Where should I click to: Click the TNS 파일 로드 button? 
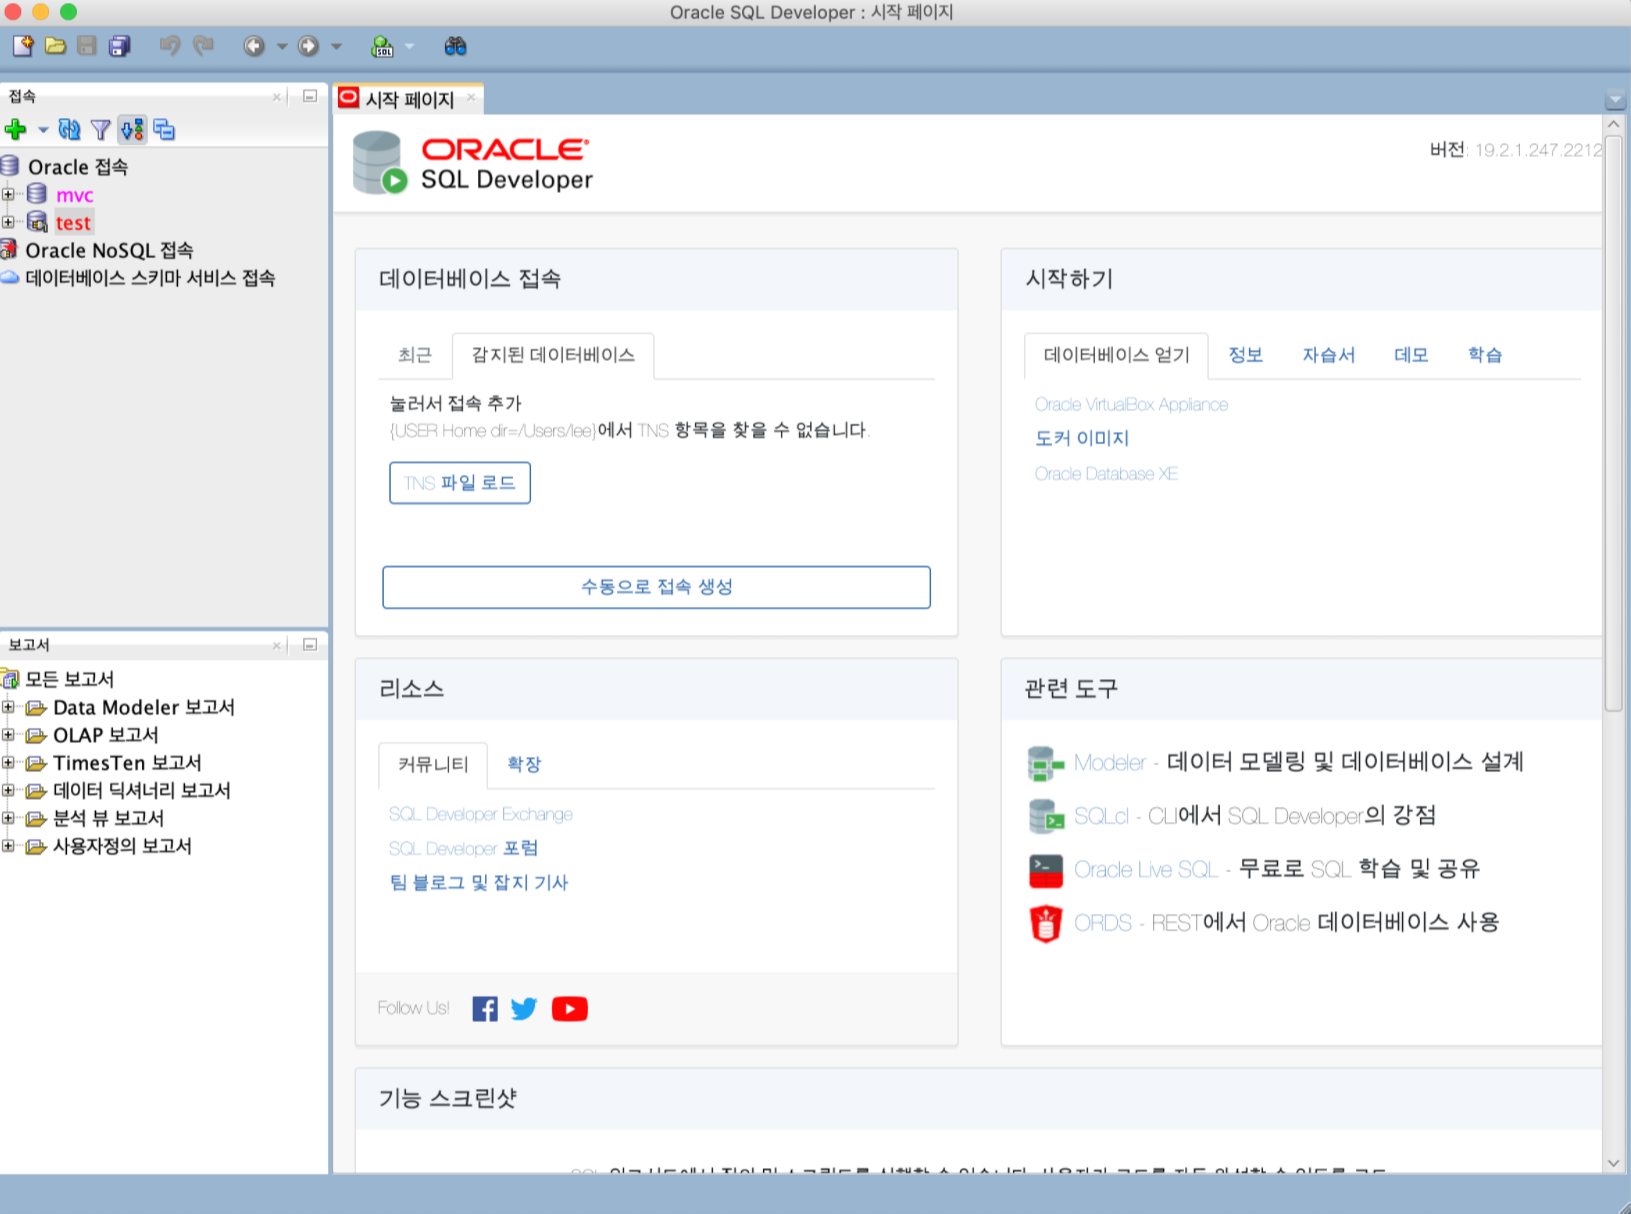pyautogui.click(x=460, y=483)
